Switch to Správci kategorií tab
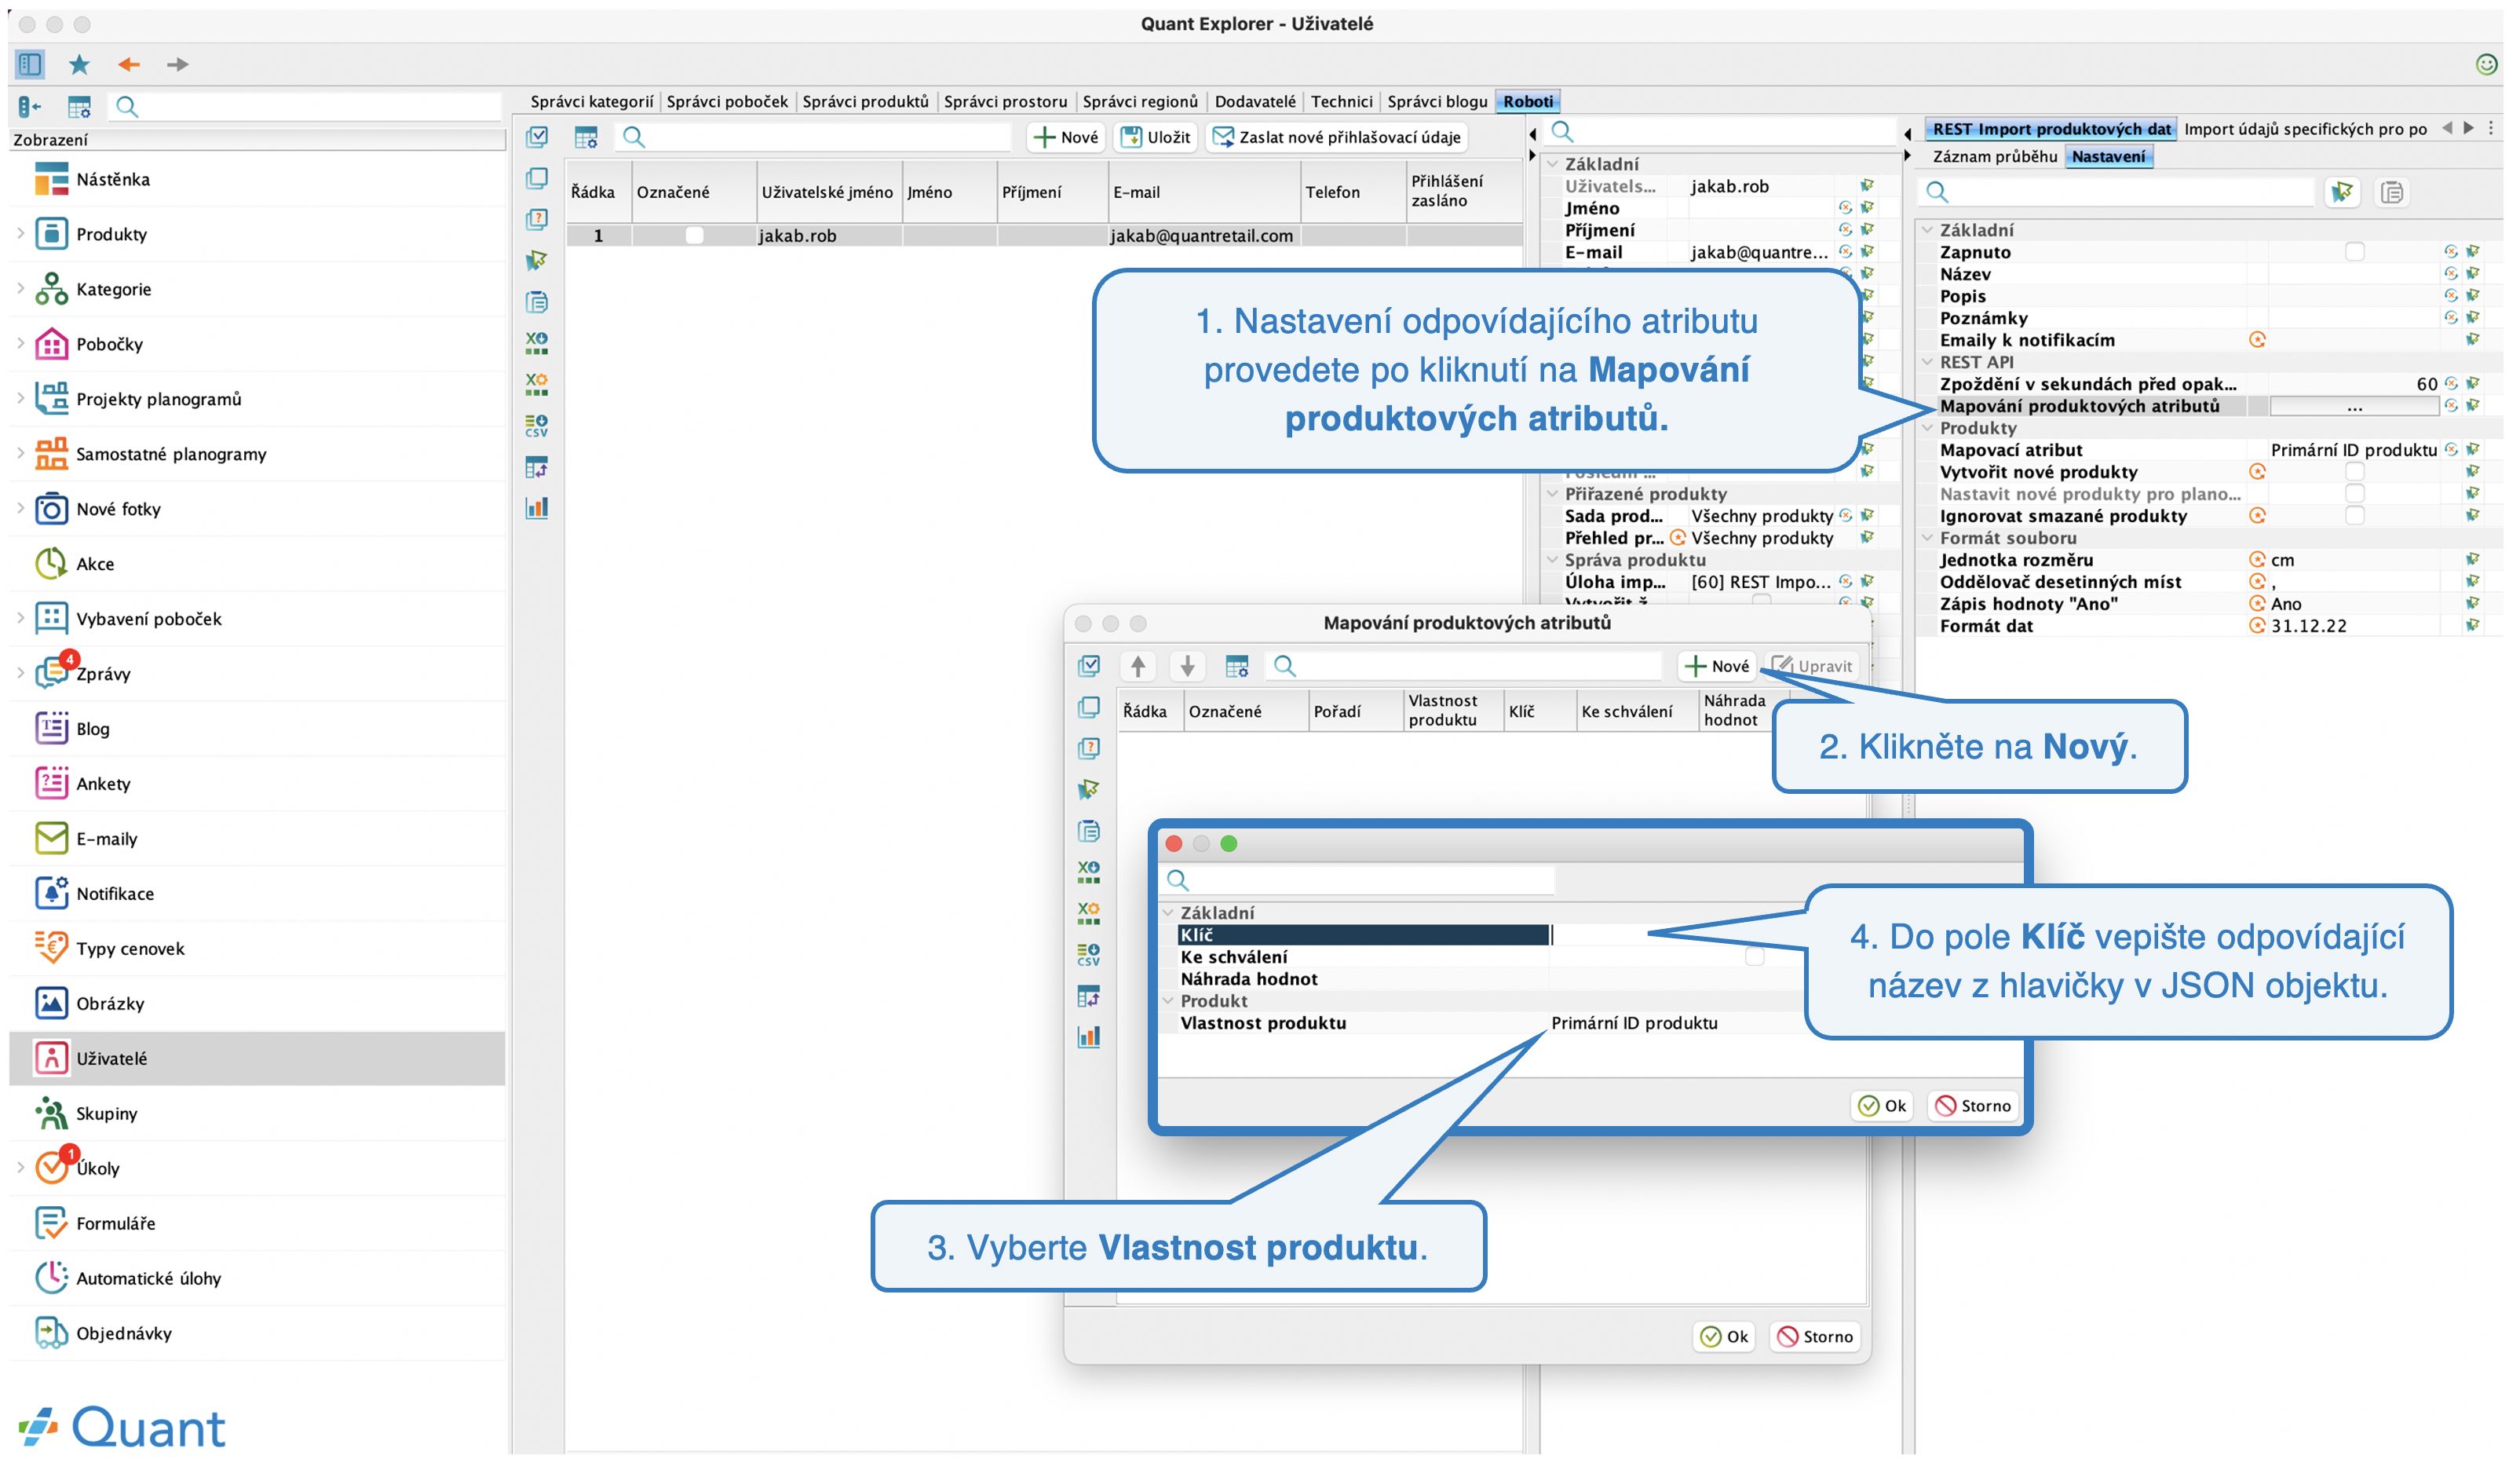Image resolution: width=2520 pixels, height=1459 pixels. pyautogui.click(x=592, y=101)
